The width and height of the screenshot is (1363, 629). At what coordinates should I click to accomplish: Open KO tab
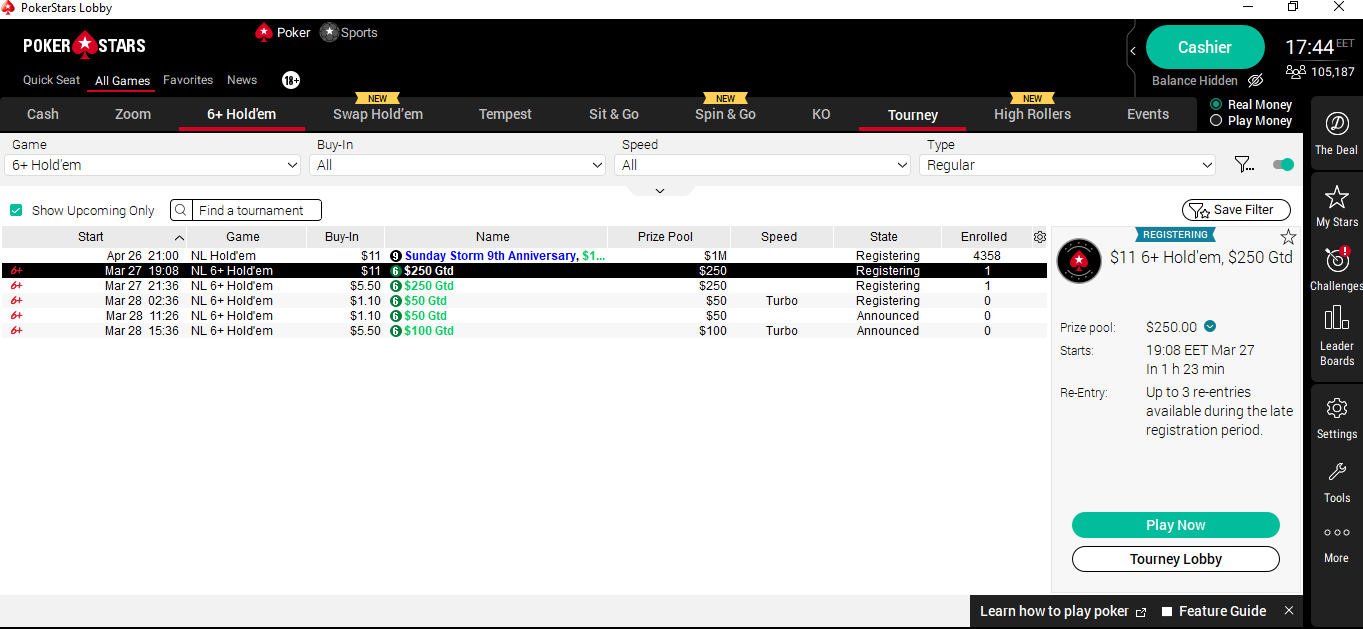(821, 114)
